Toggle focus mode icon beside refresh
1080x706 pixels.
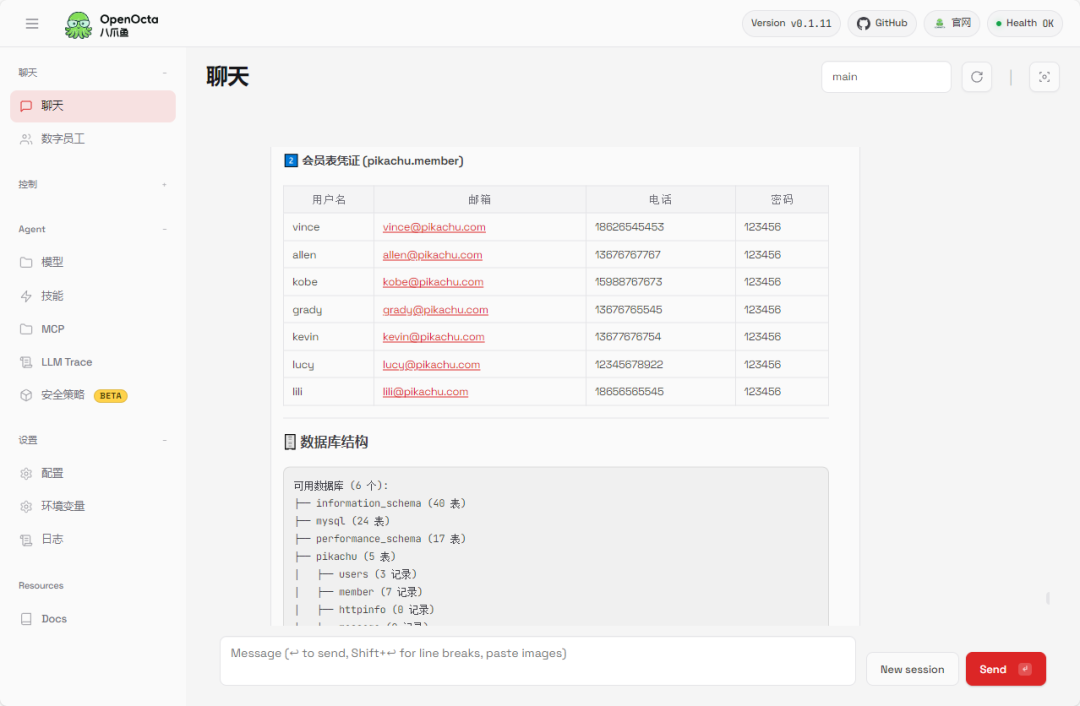click(1044, 76)
